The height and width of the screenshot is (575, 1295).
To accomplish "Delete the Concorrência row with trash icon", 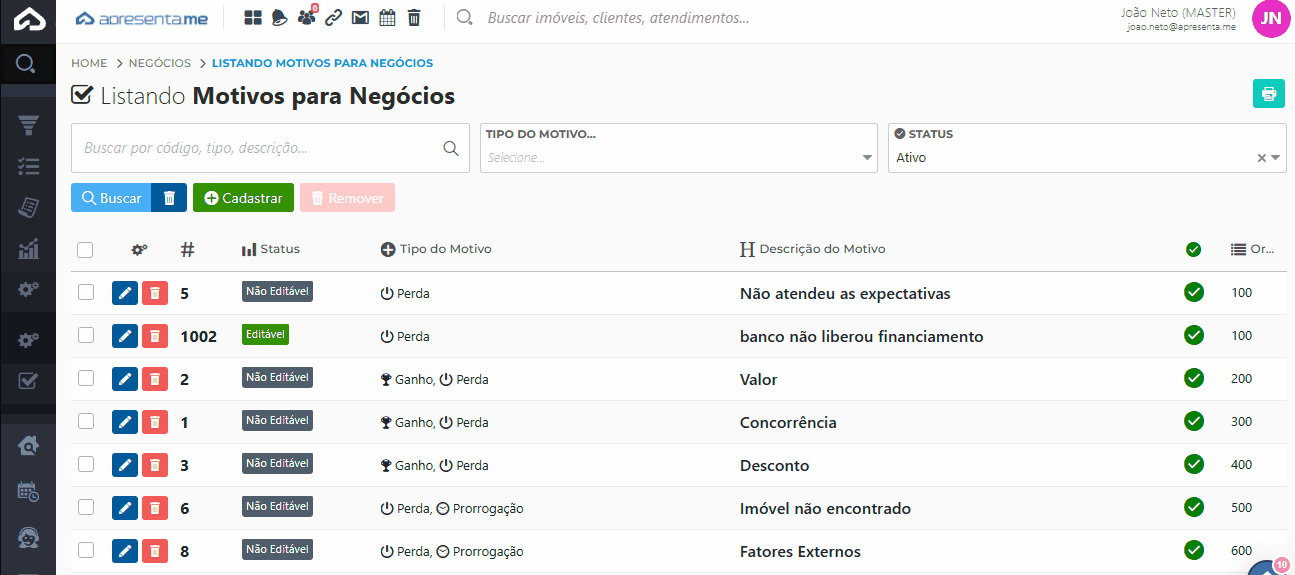I will [x=154, y=422].
